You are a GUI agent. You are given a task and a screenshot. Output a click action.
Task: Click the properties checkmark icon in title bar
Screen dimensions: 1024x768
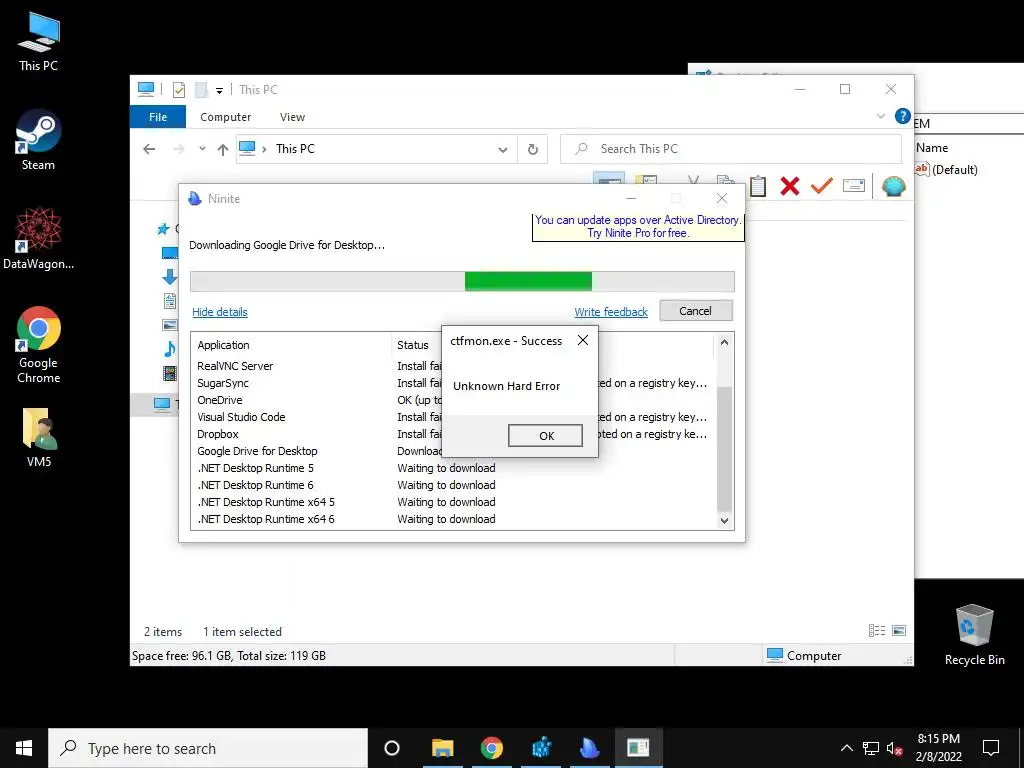[179, 89]
